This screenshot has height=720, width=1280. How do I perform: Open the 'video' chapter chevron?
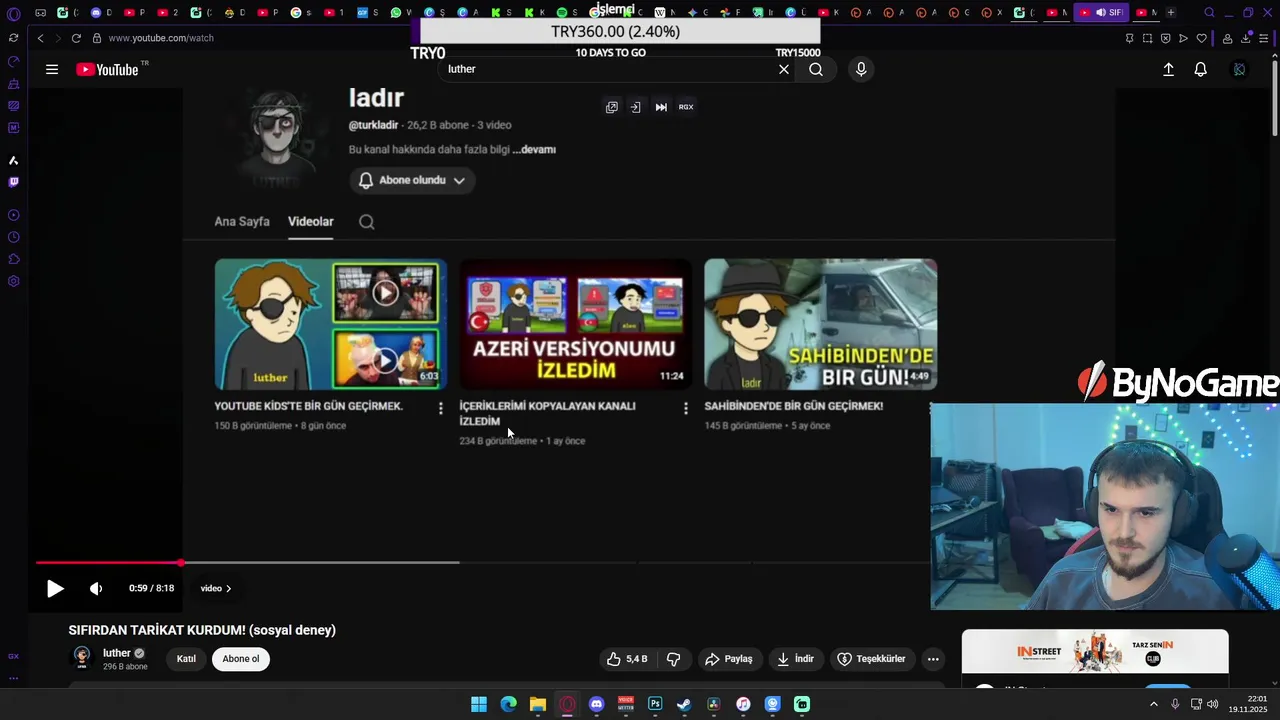pyautogui.click(x=216, y=589)
